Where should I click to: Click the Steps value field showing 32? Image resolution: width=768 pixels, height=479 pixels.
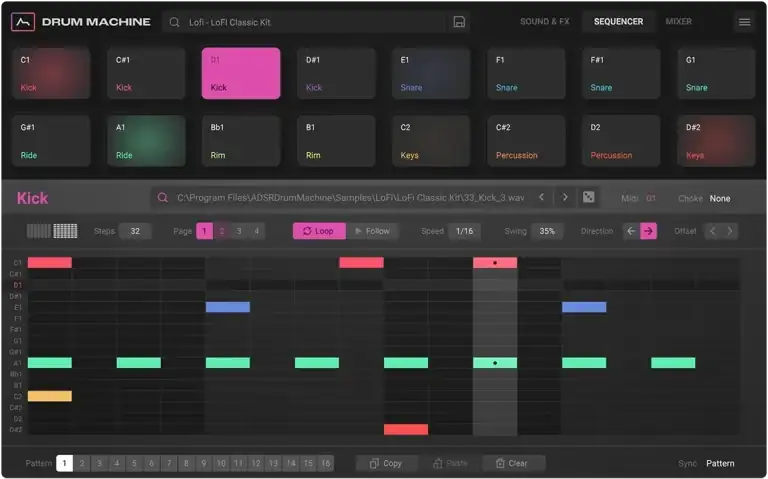point(135,231)
